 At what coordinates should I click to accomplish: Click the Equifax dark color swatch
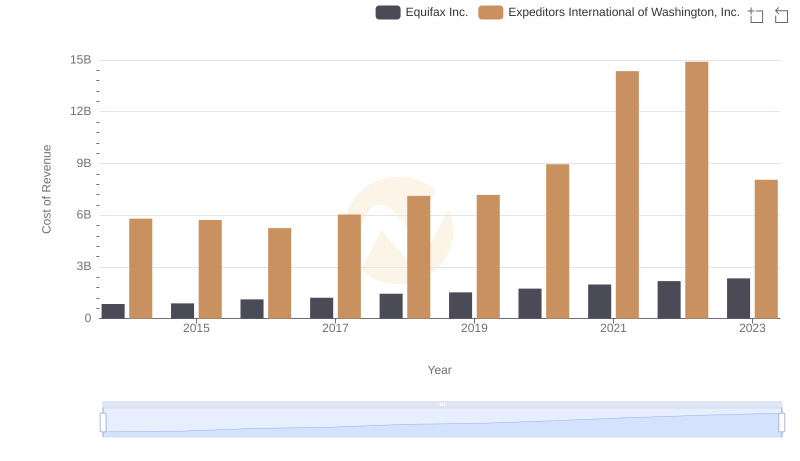(x=388, y=12)
